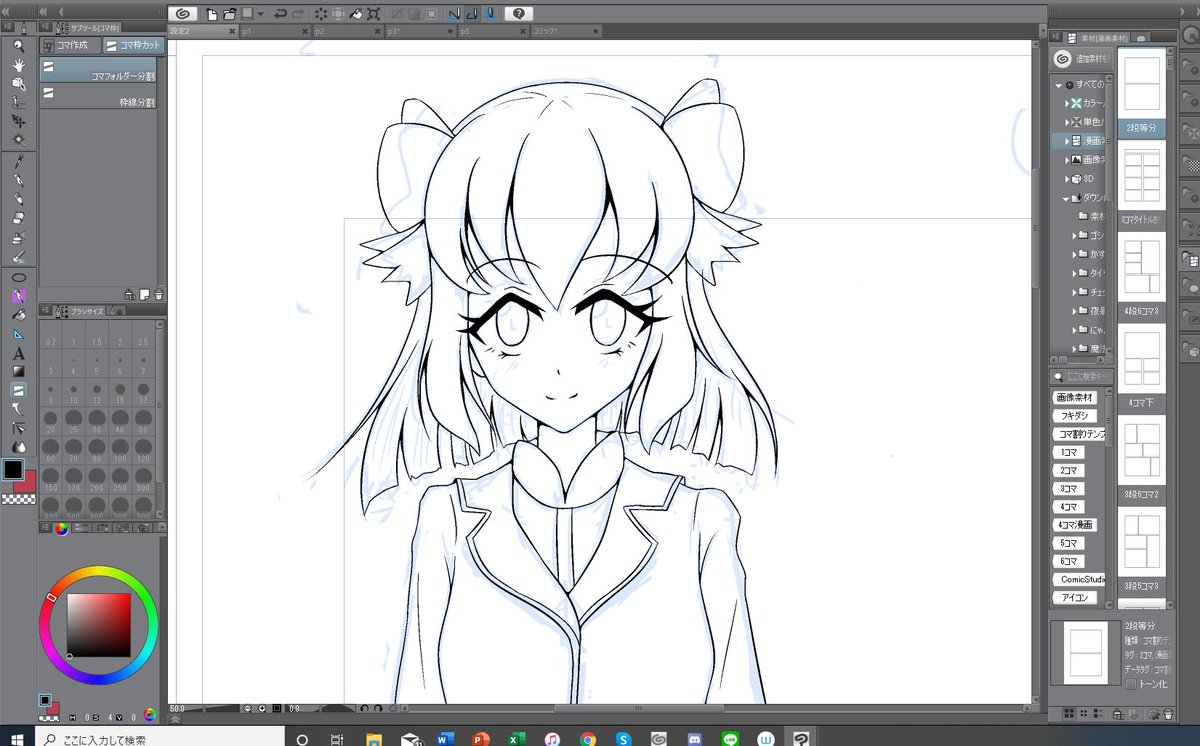Image resolution: width=1200 pixels, height=746 pixels.
Task: Switch to the p1 document tab
Action: (x=275, y=32)
